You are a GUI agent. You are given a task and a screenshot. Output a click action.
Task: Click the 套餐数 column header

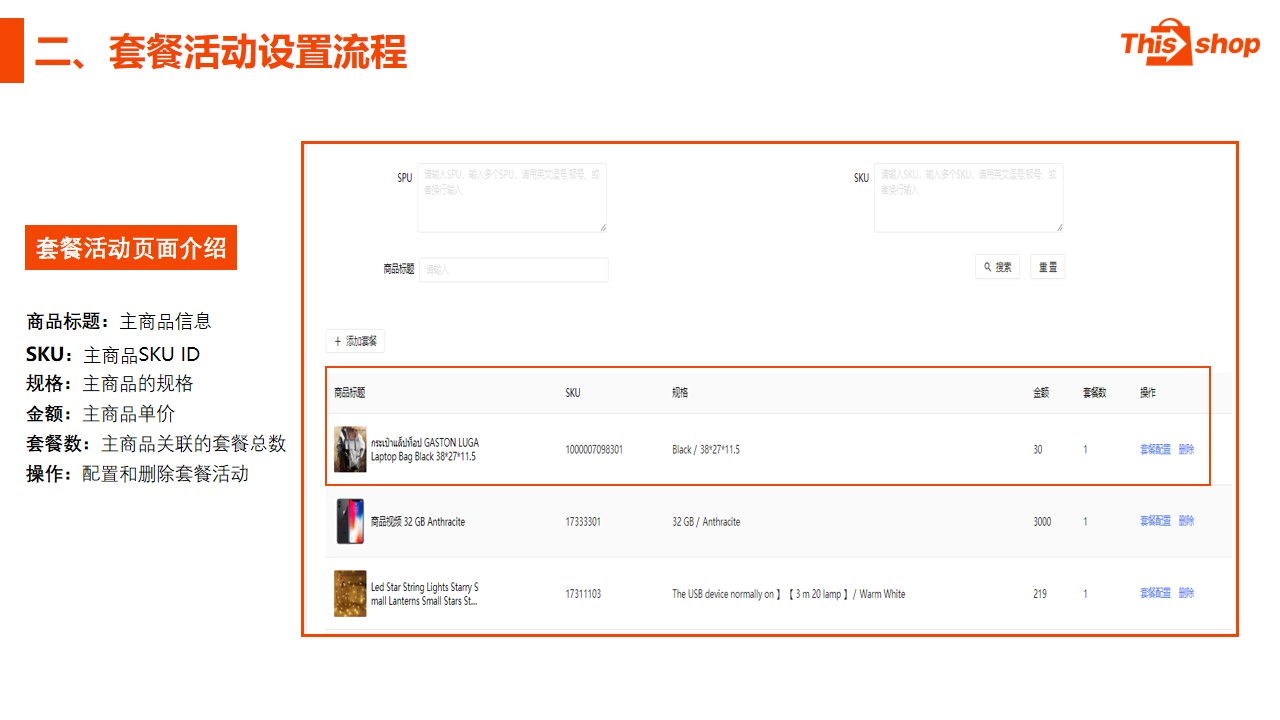point(1095,393)
